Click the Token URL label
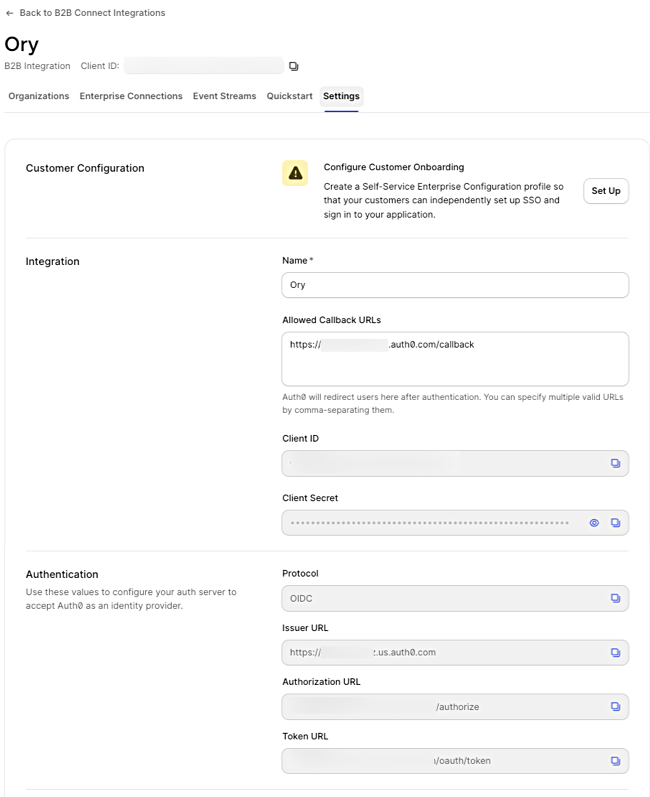The image size is (650, 797). 305,736
